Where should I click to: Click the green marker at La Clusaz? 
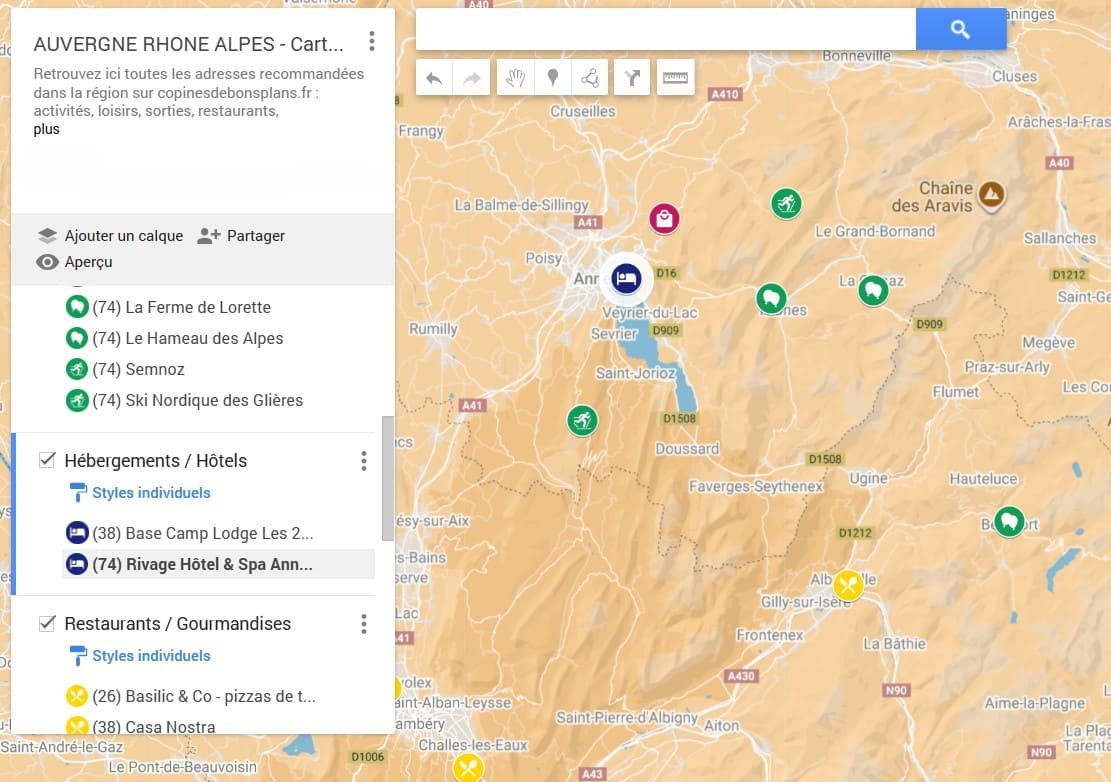pos(873,290)
